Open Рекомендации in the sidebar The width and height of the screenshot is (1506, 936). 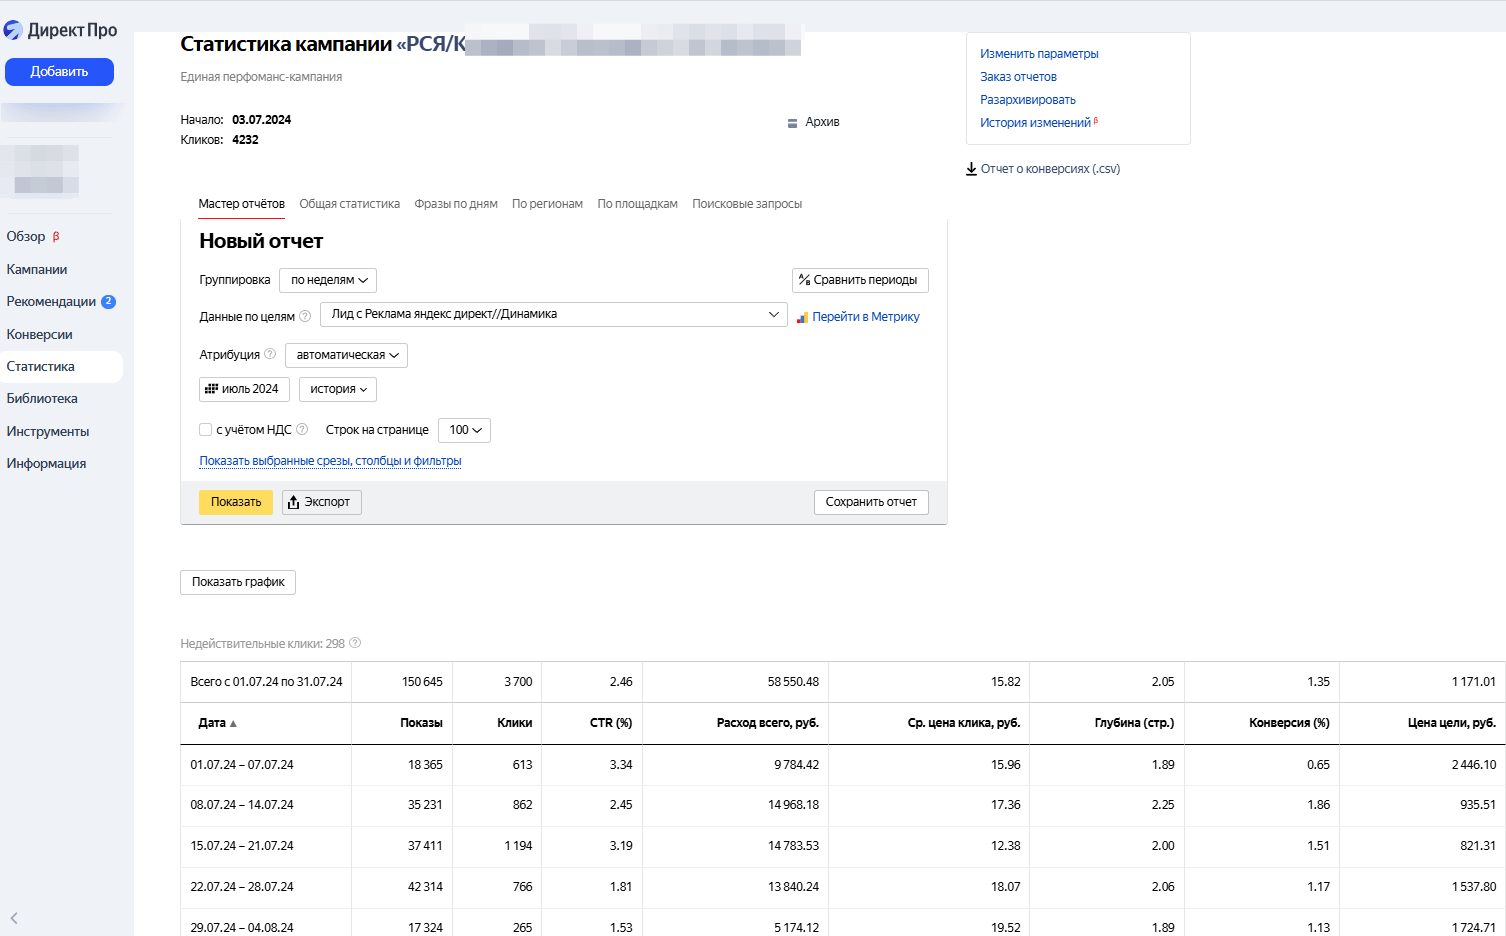pyautogui.click(x=51, y=302)
